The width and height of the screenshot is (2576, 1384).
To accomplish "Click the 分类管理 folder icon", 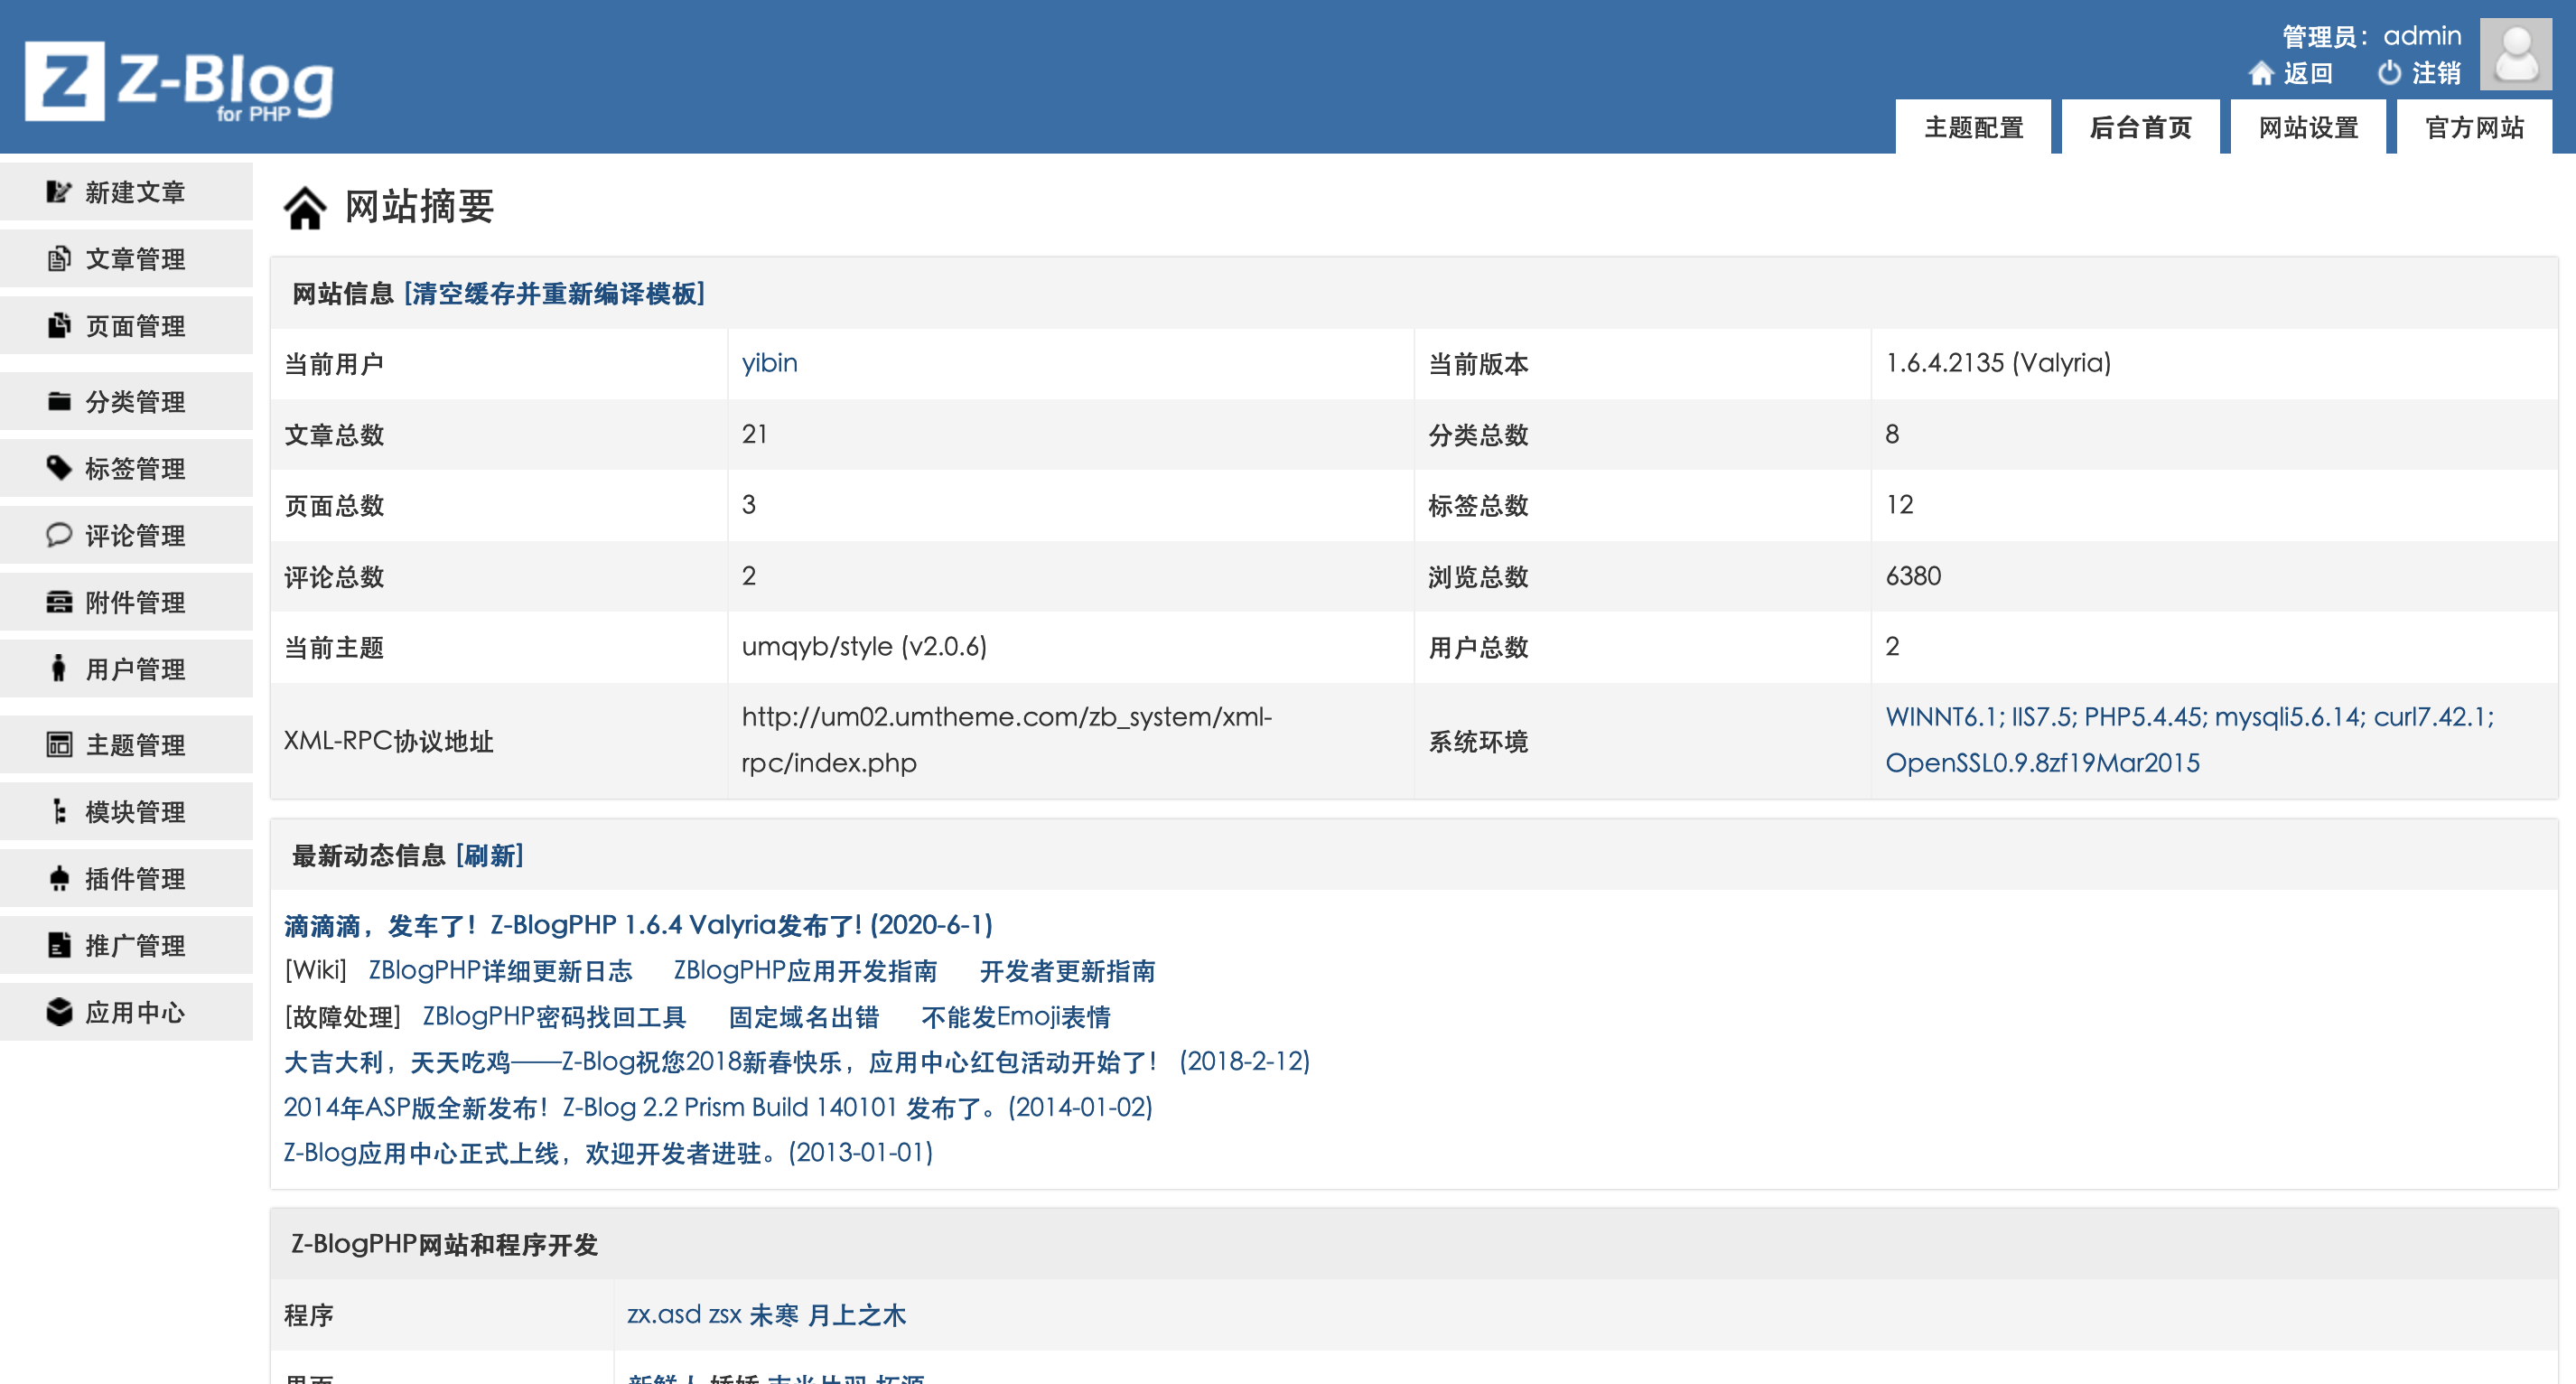I will click(x=59, y=402).
